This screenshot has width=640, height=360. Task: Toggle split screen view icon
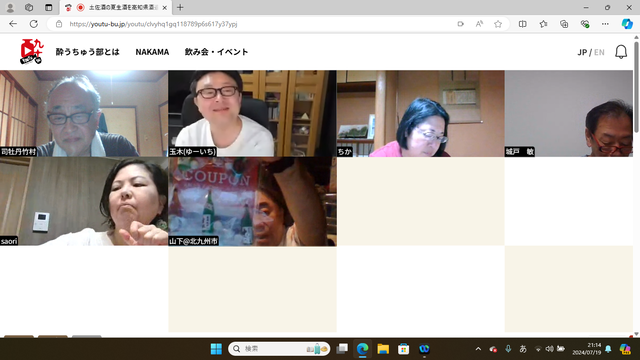point(522,24)
